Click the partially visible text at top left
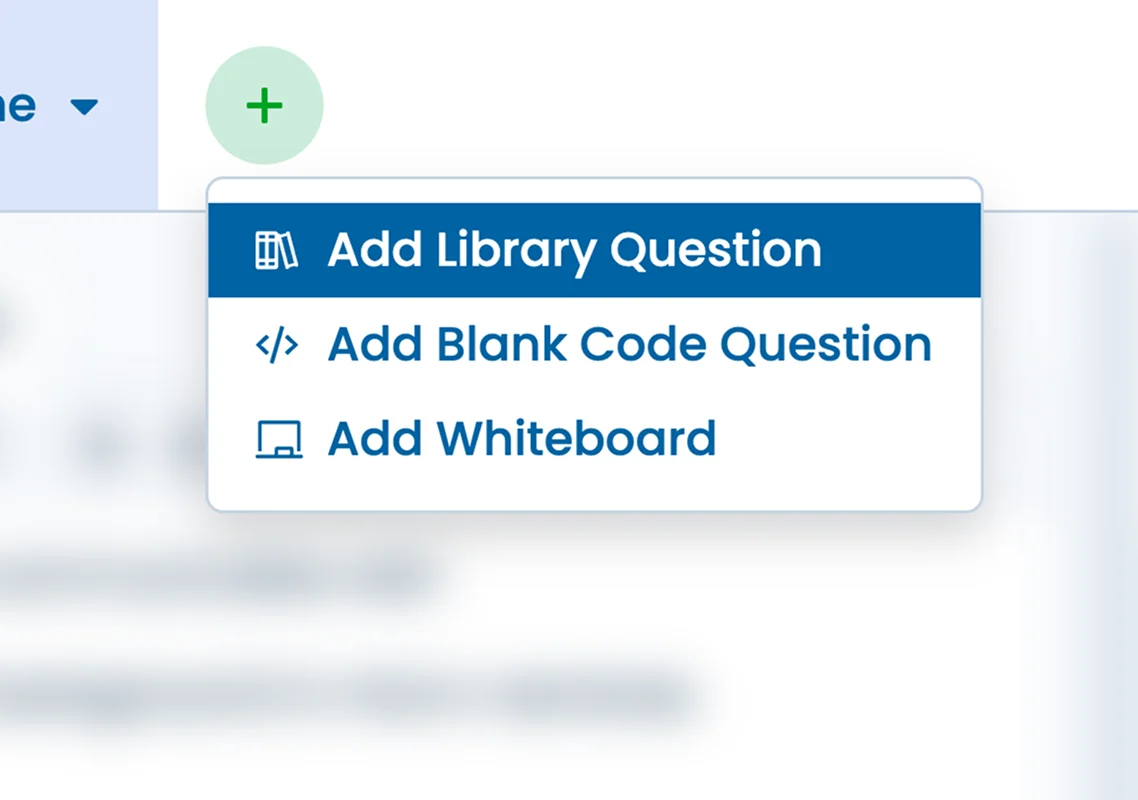Viewport: 1138px width, 800px height. point(20,105)
